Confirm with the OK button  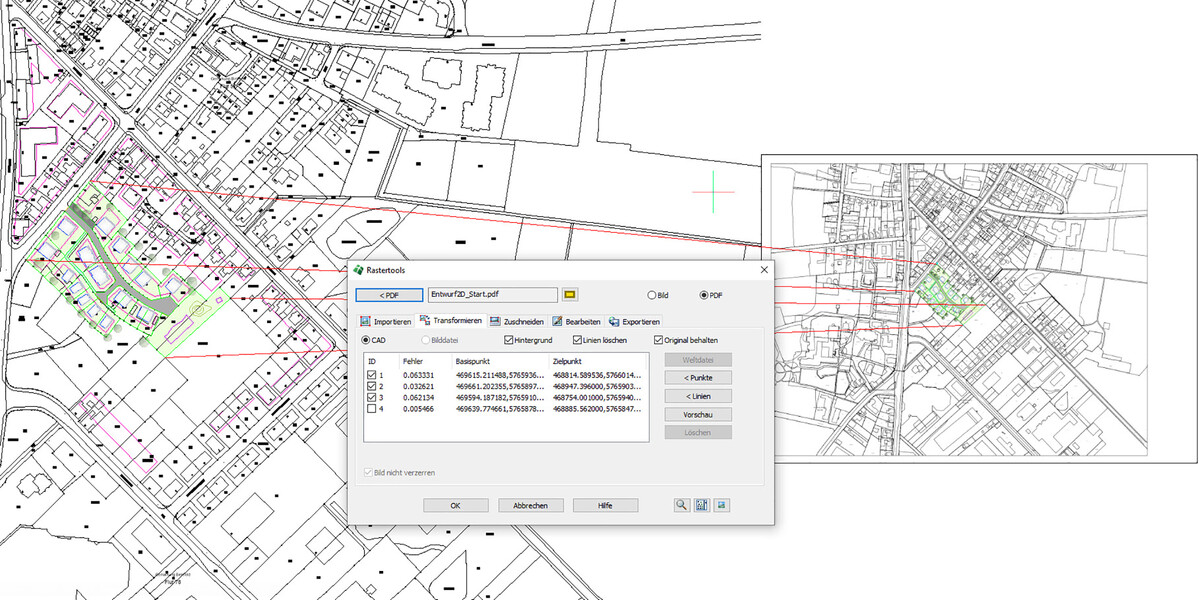(456, 505)
